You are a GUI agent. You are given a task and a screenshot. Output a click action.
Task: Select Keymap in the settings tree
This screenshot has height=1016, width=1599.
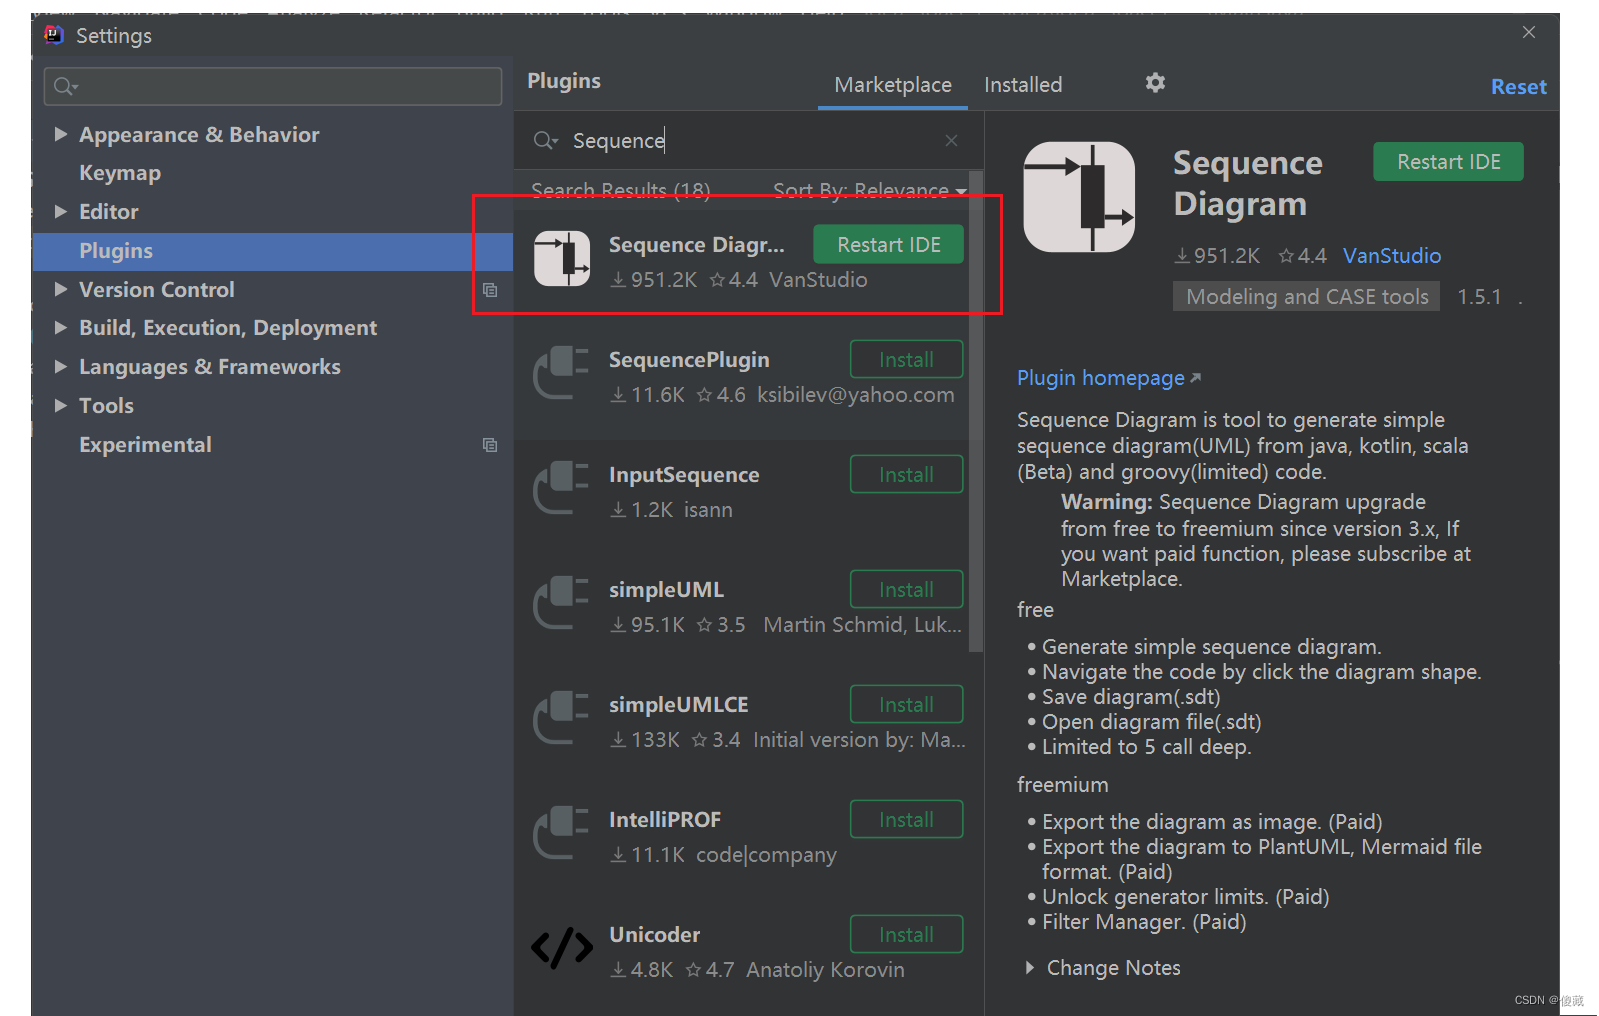pyautogui.click(x=120, y=173)
